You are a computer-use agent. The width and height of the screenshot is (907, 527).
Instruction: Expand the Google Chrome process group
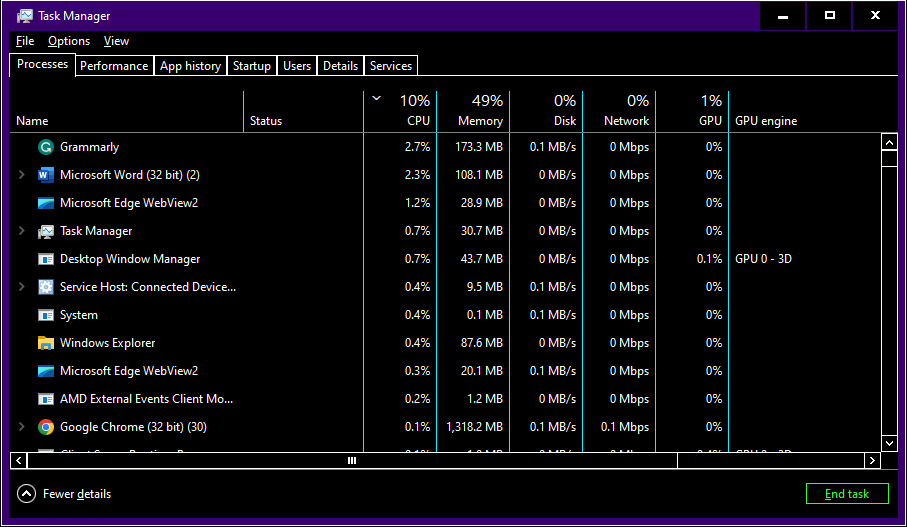pos(21,427)
